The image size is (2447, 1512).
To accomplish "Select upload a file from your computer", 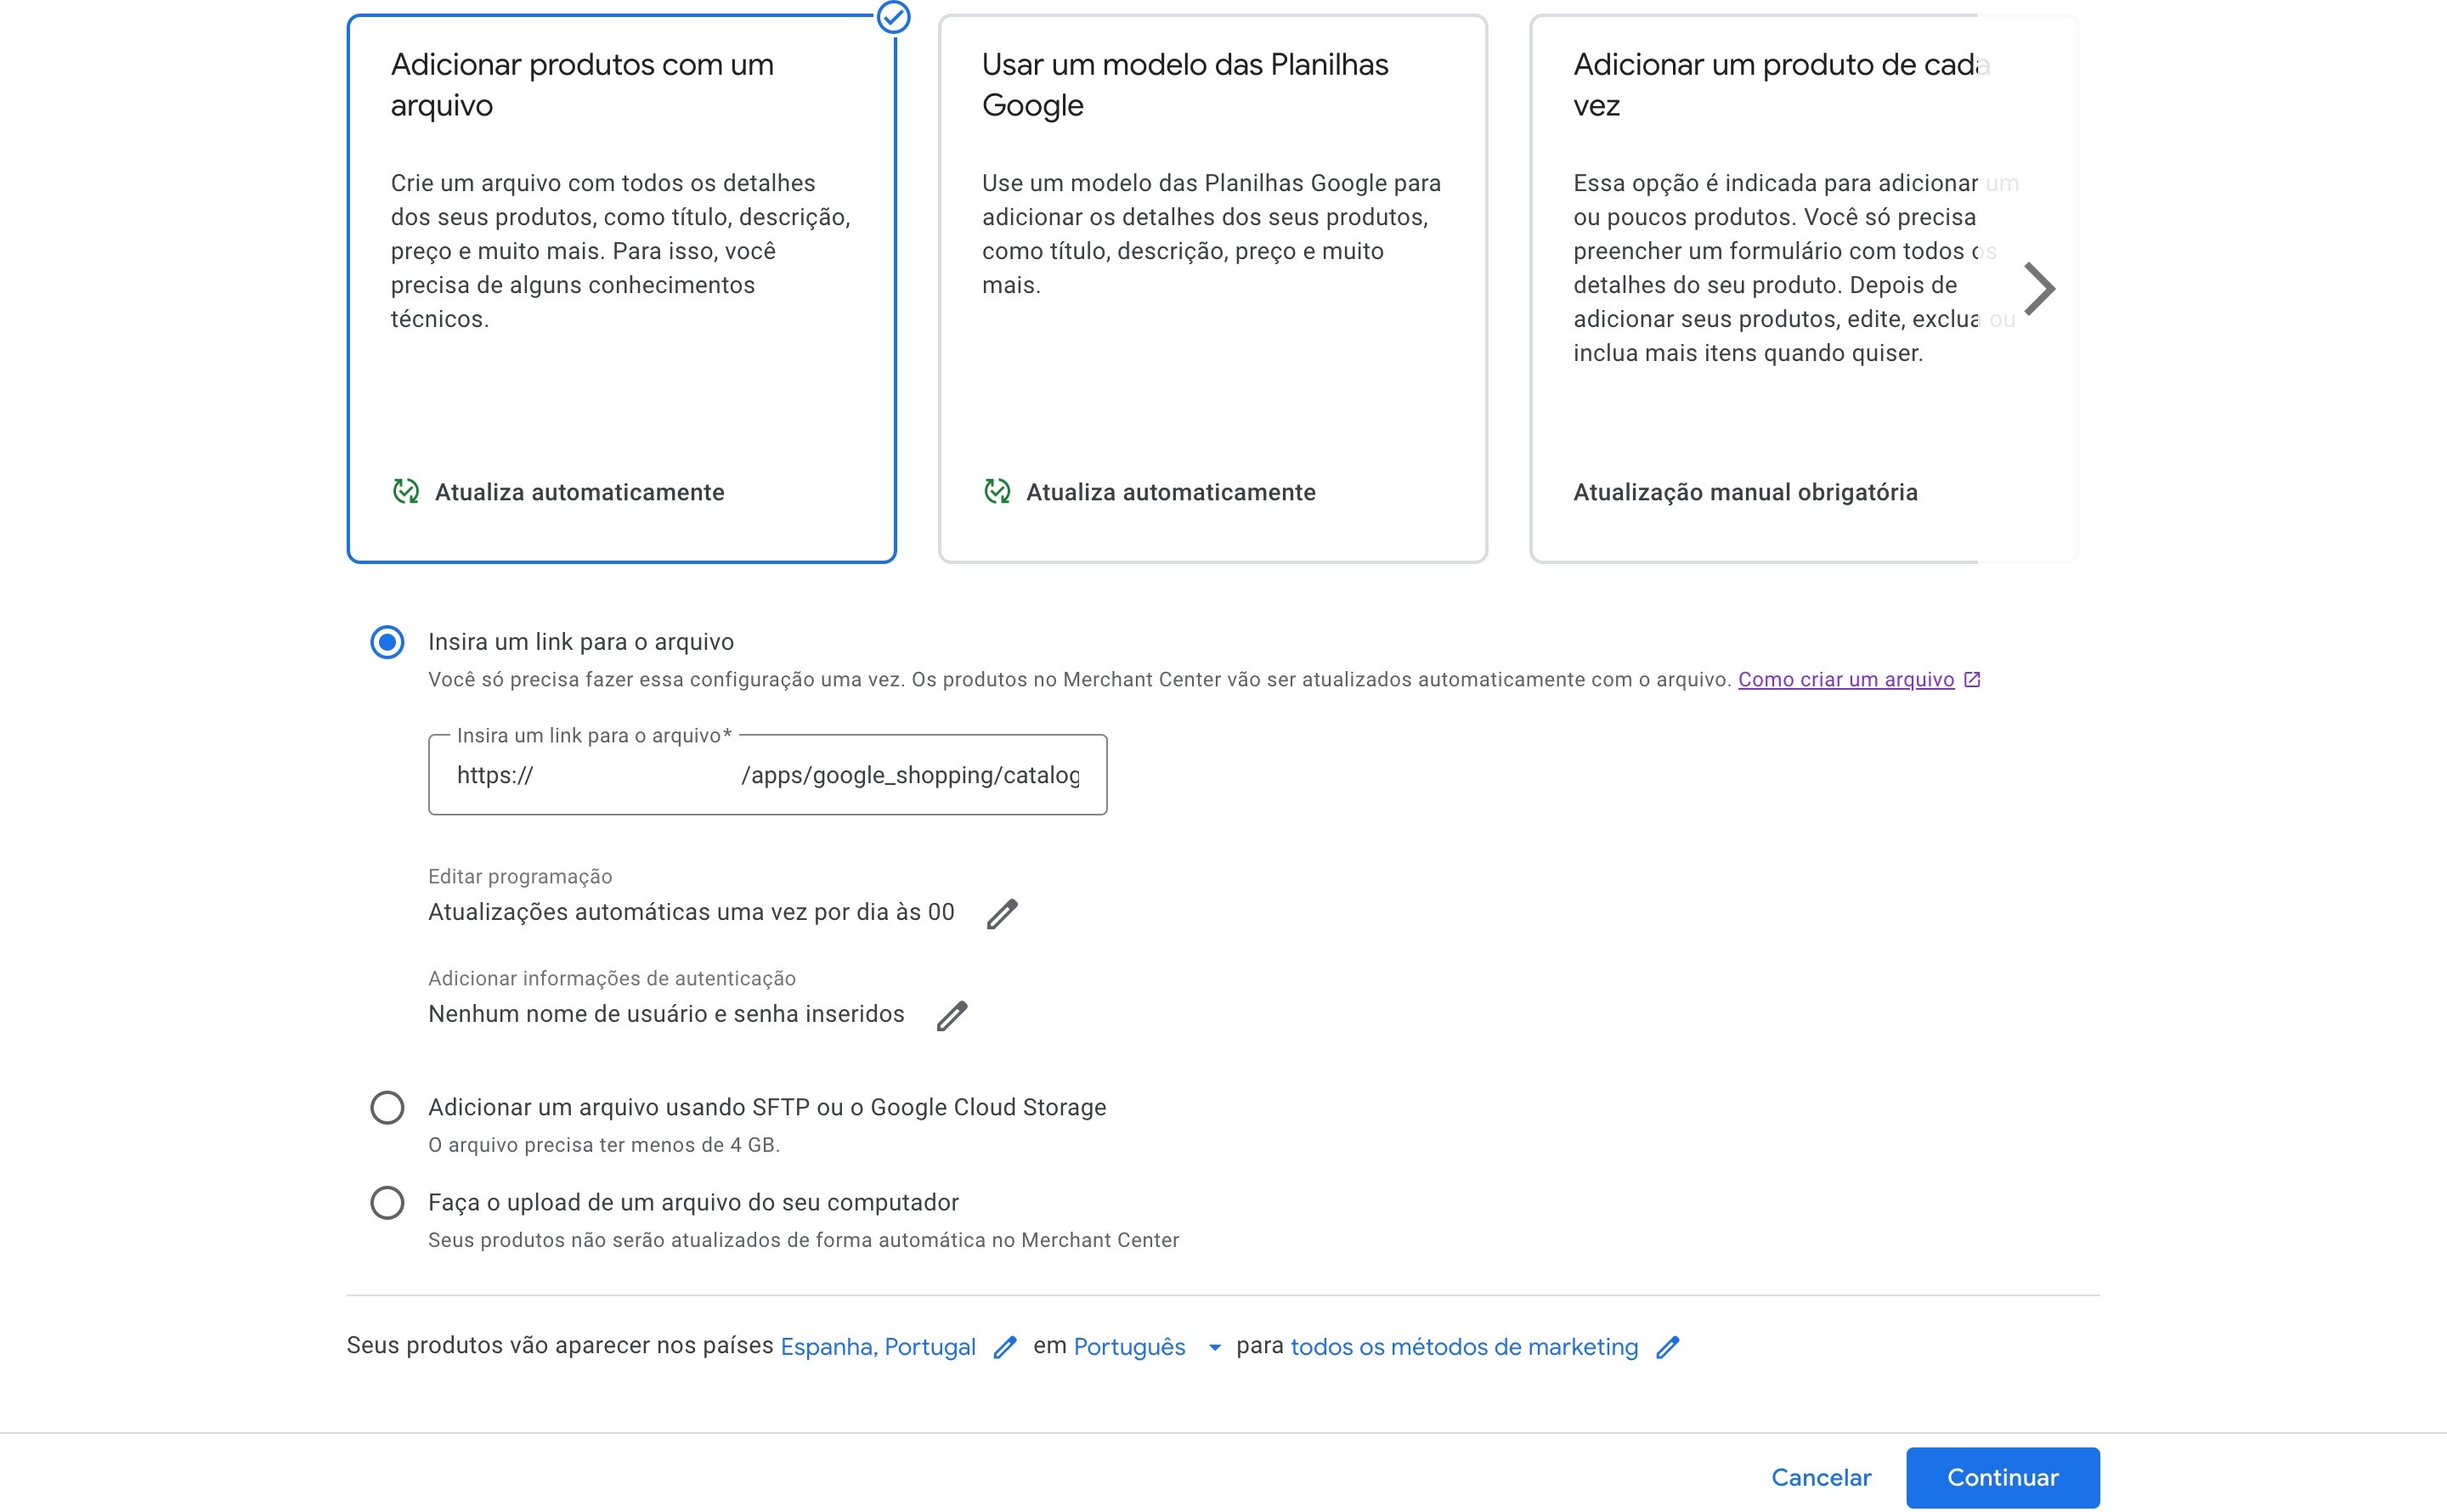I will coord(388,1203).
